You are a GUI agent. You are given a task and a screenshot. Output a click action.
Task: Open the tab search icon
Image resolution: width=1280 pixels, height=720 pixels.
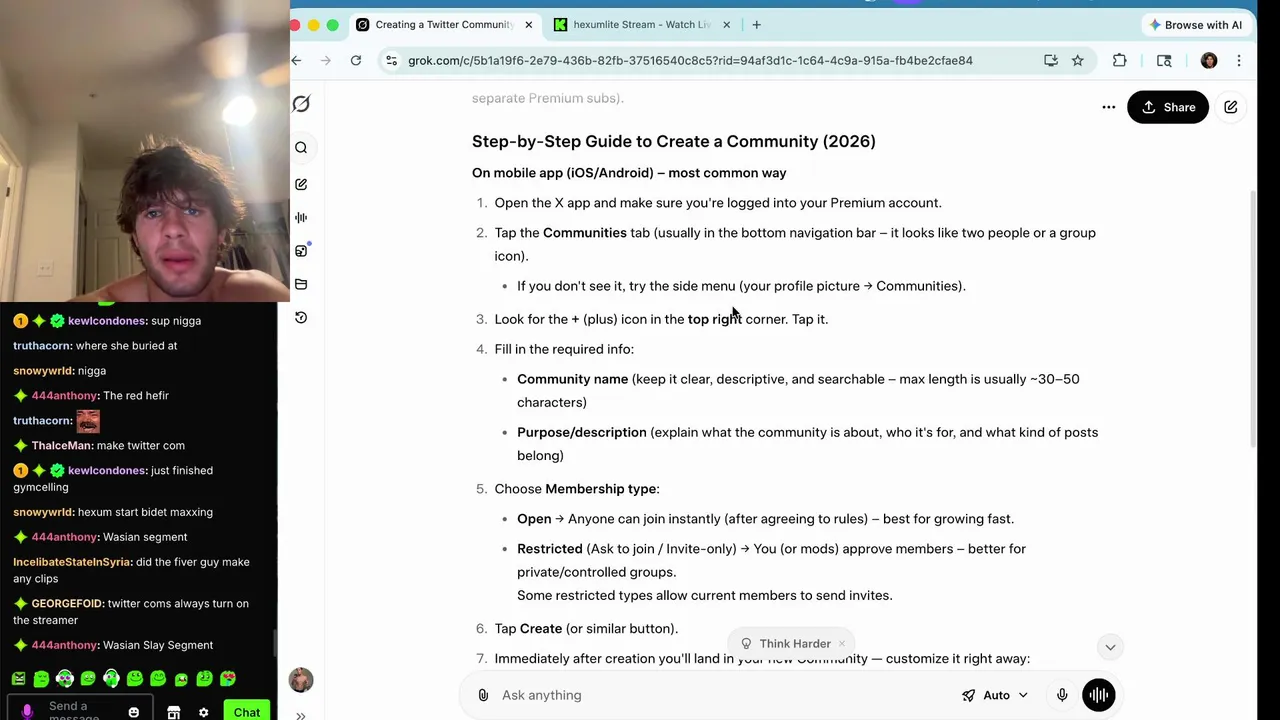pyautogui.click(x=1164, y=61)
